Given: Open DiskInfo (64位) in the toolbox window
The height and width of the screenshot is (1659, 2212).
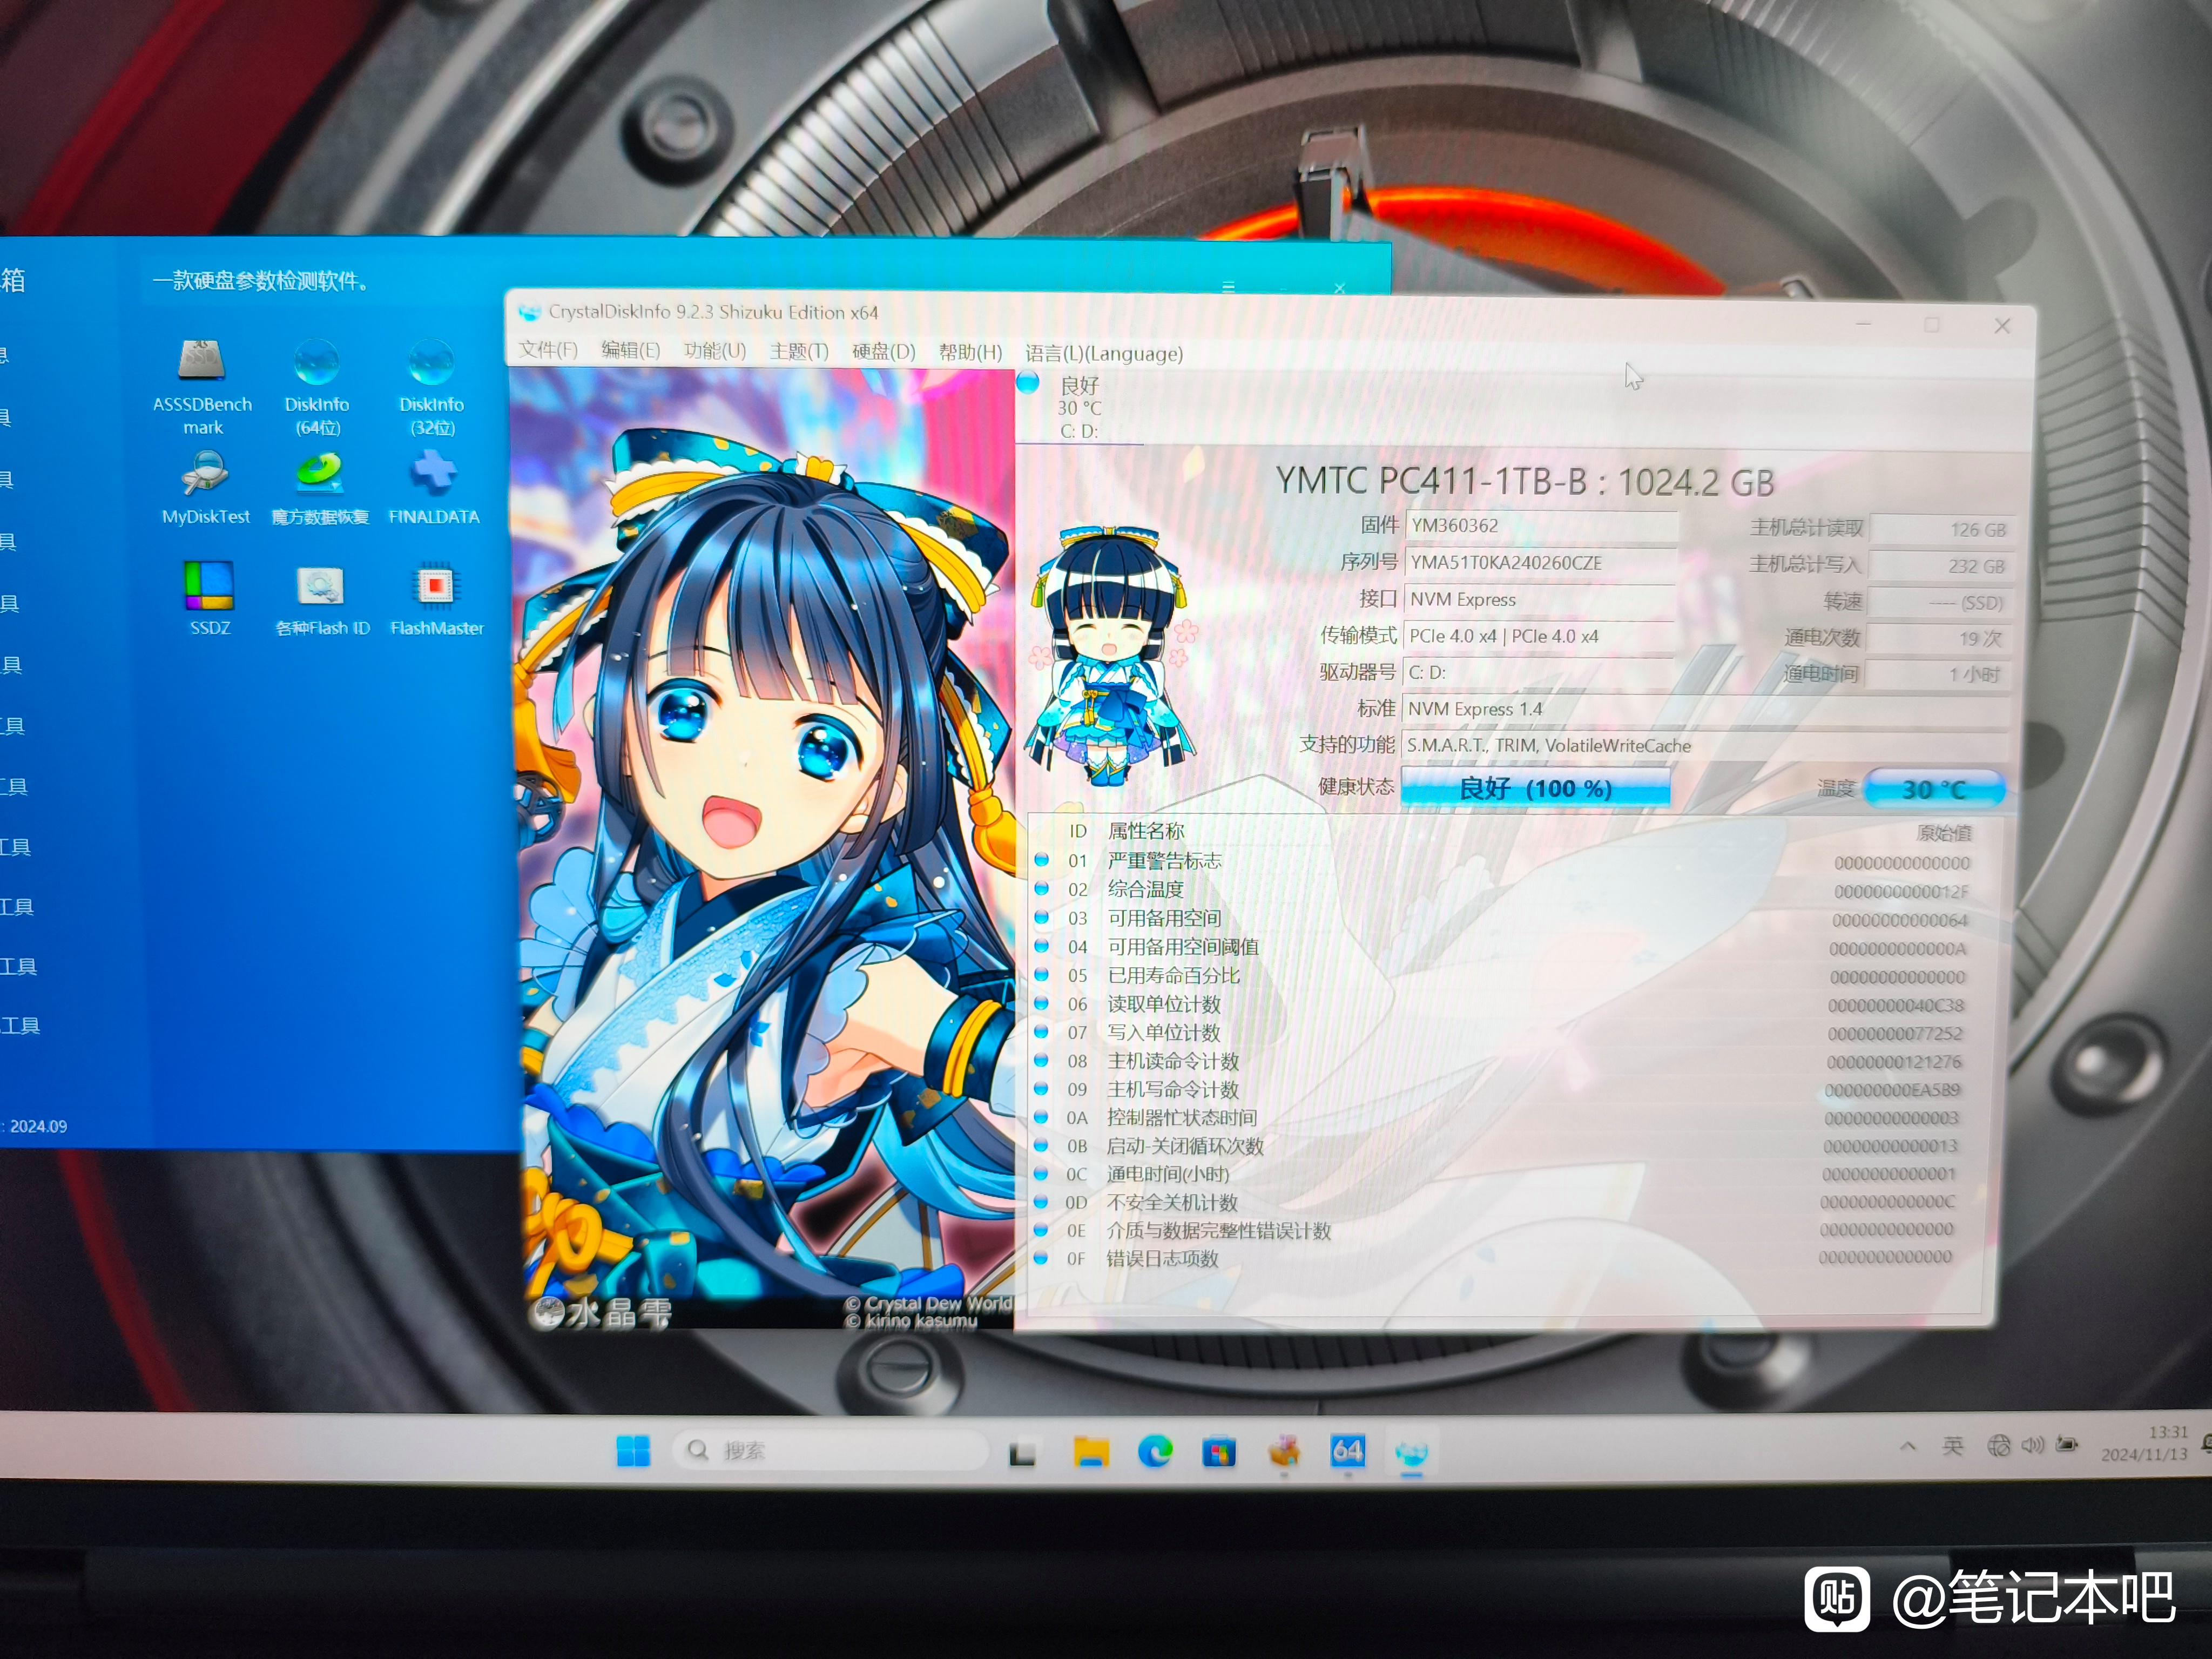Looking at the screenshot, I should pos(317,388).
